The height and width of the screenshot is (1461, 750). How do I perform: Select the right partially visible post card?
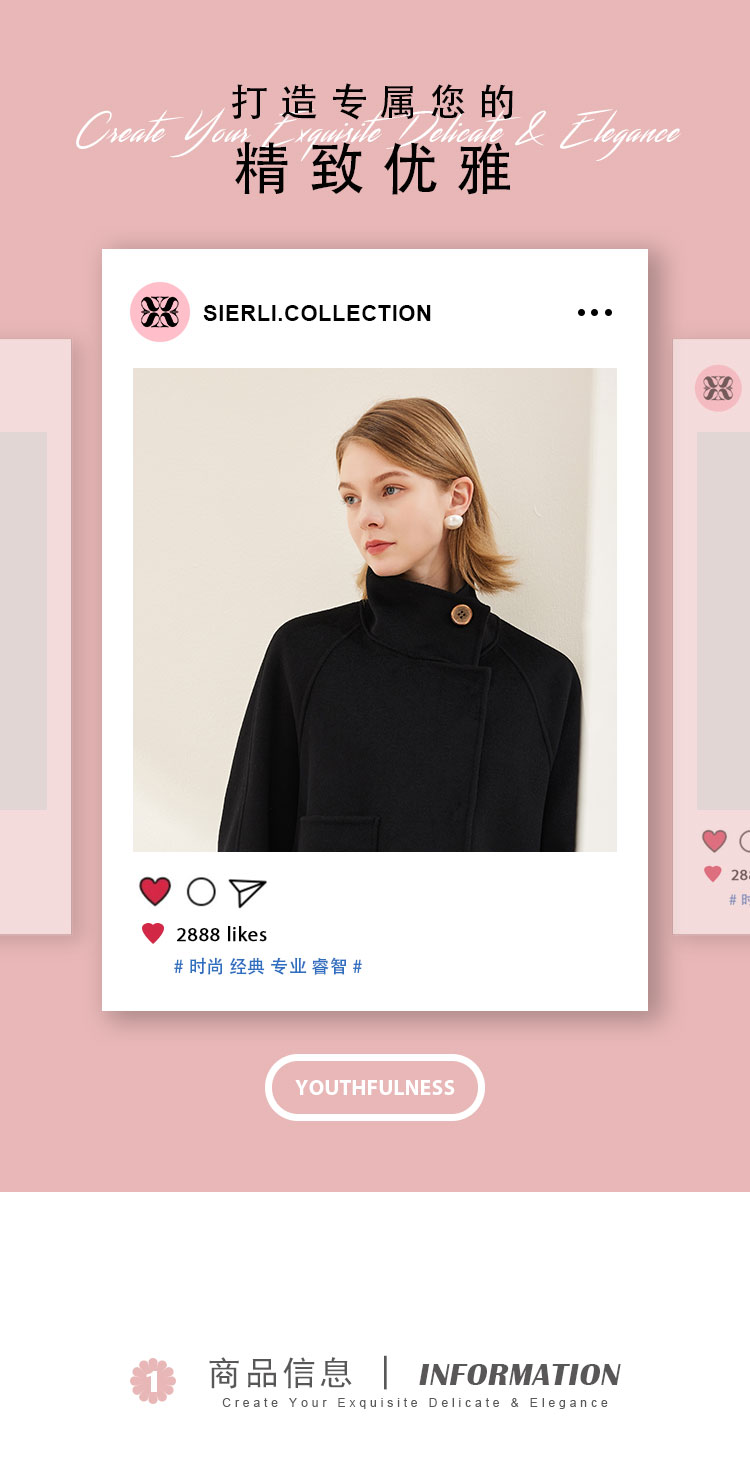click(711, 637)
